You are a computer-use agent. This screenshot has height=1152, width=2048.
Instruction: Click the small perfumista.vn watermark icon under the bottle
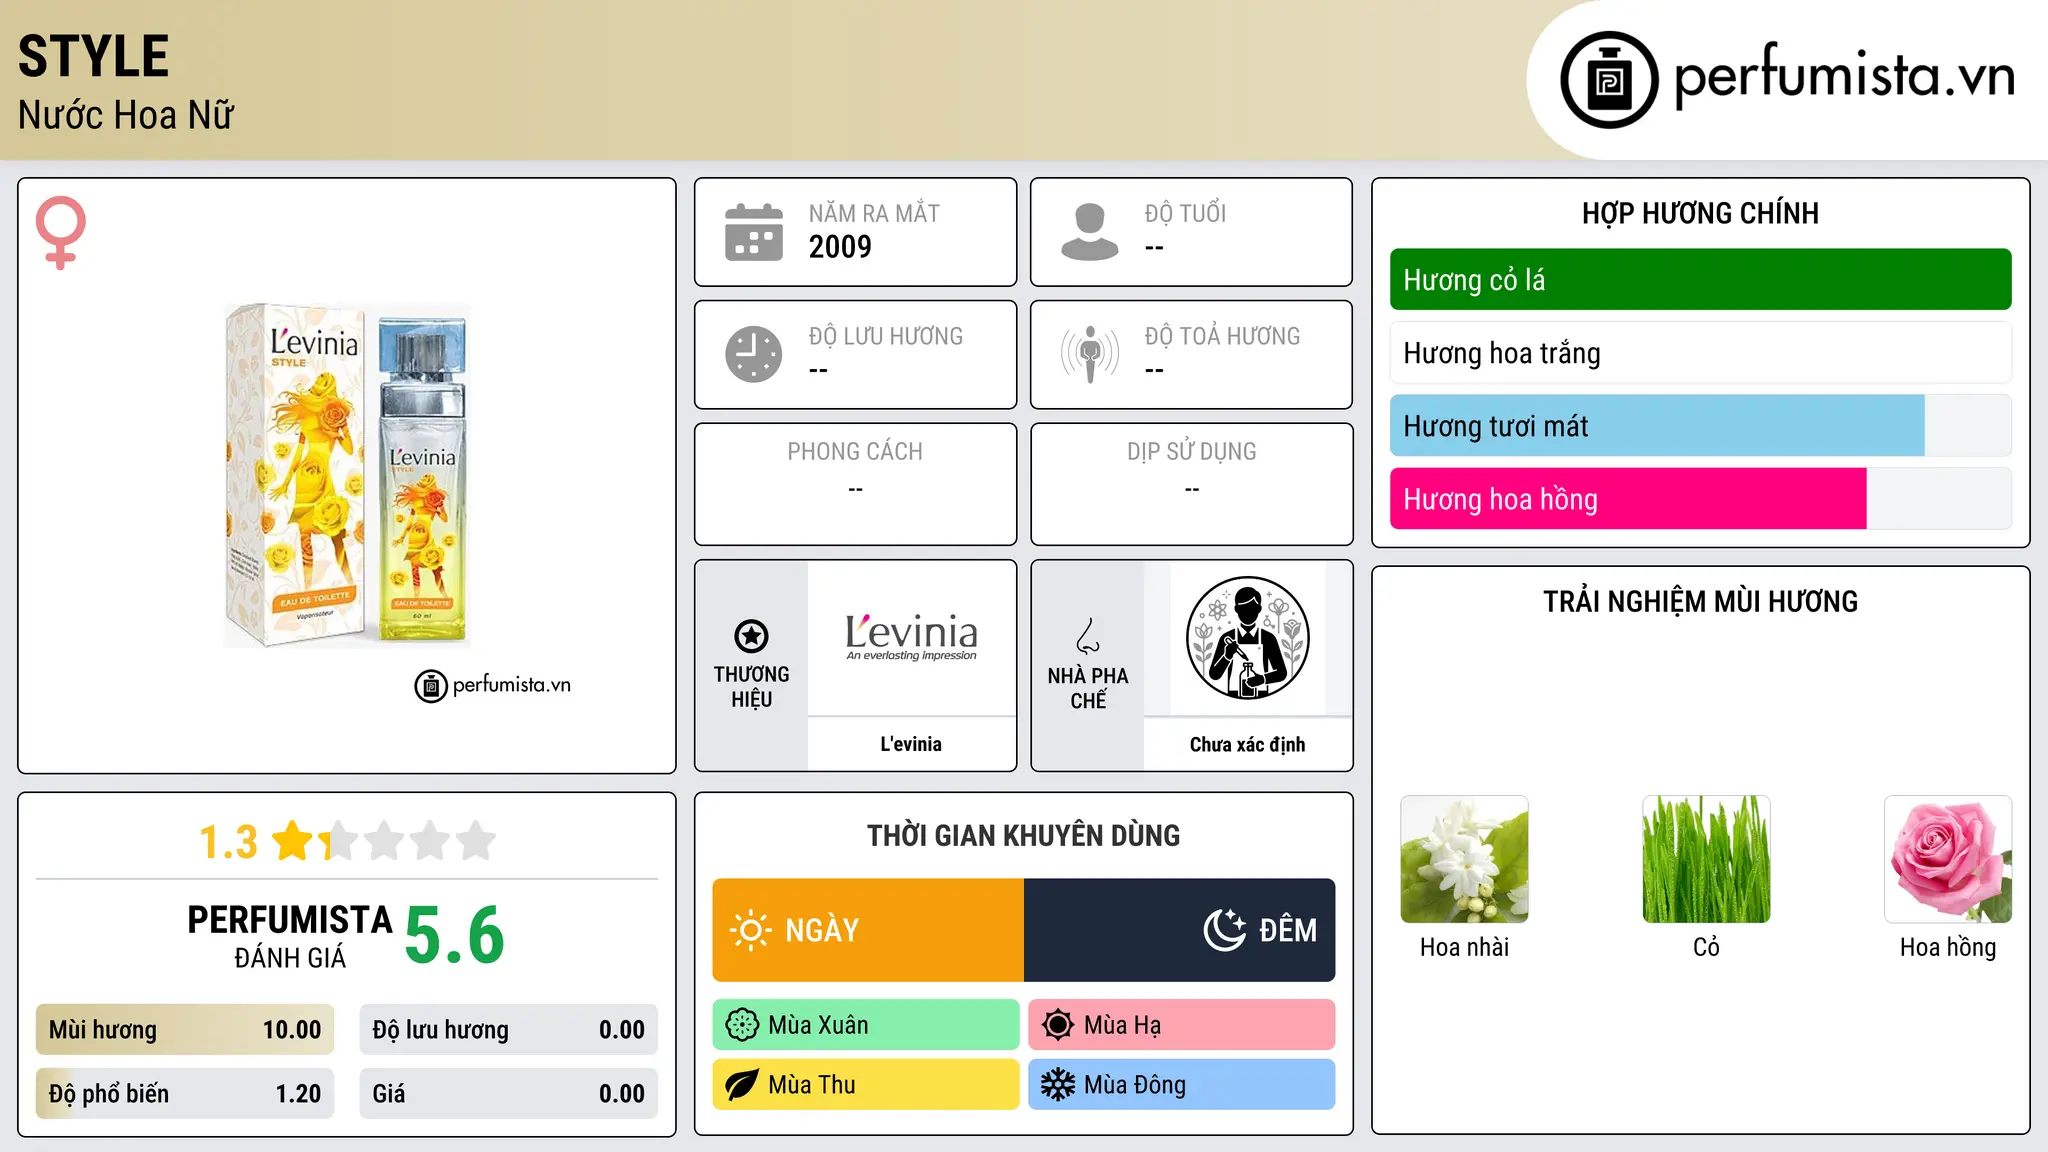point(431,686)
